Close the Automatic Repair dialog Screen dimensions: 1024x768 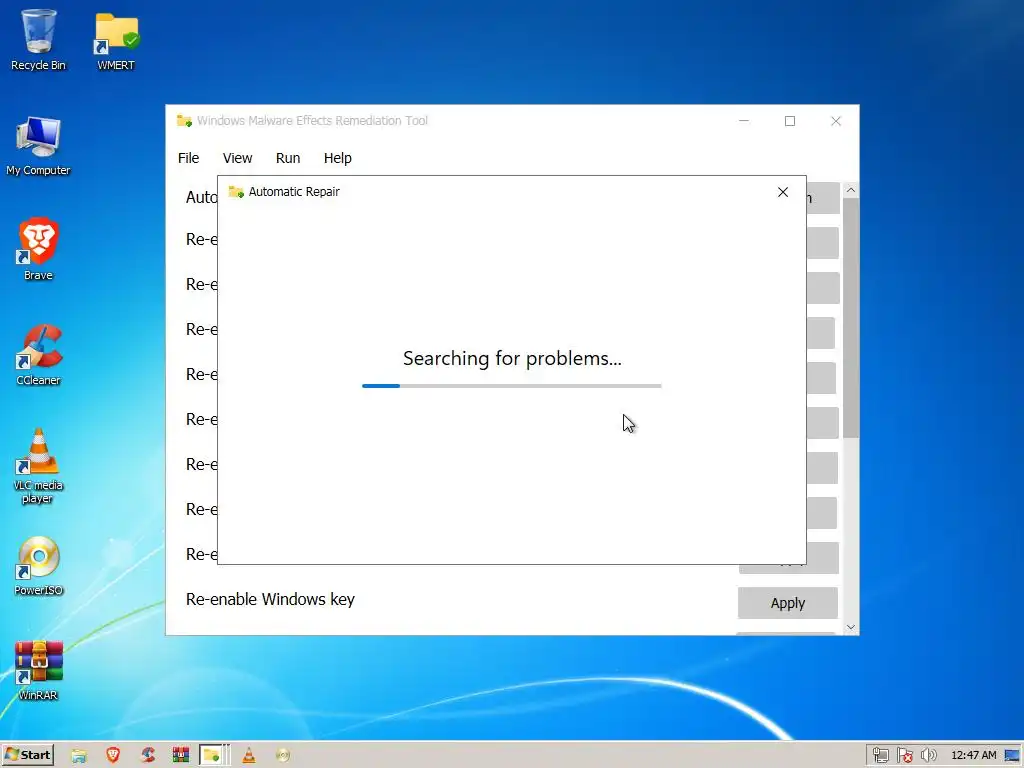coord(783,192)
